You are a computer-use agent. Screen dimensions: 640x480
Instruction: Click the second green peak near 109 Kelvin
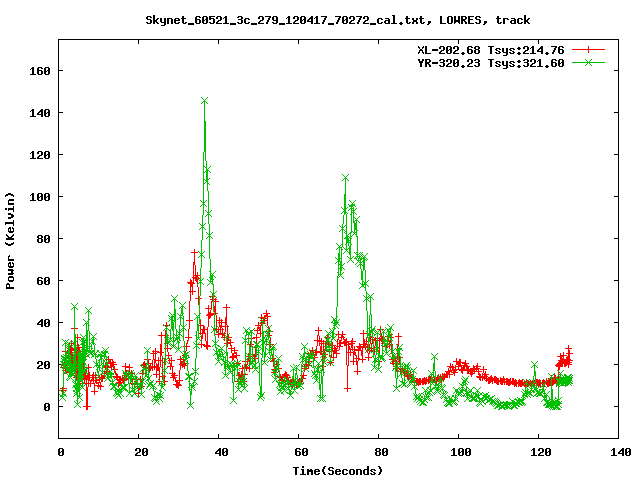(x=345, y=178)
